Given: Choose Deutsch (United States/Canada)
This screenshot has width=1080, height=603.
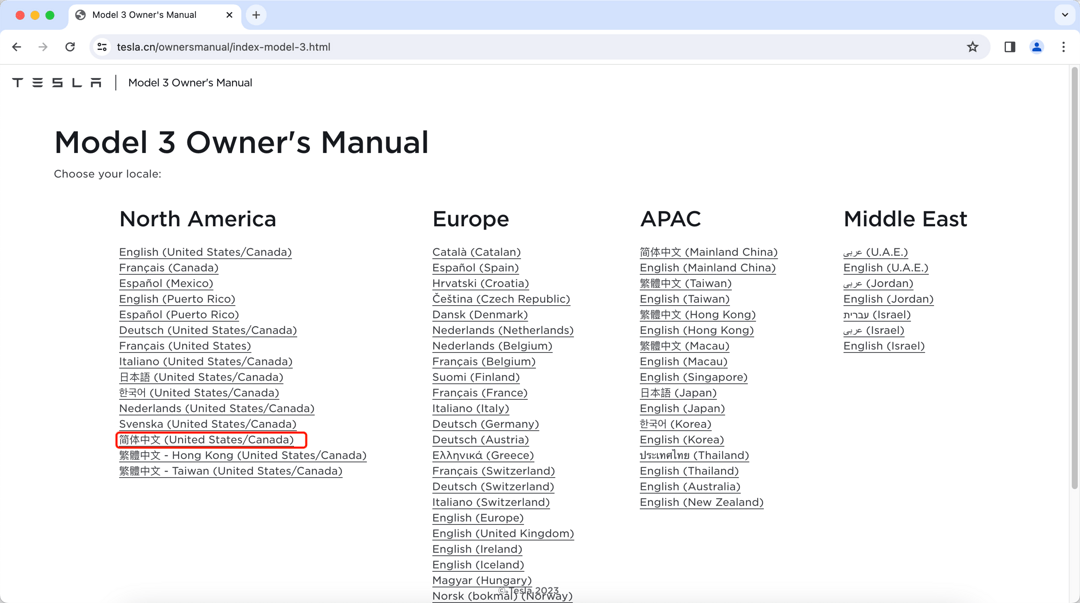Looking at the screenshot, I should (x=208, y=330).
